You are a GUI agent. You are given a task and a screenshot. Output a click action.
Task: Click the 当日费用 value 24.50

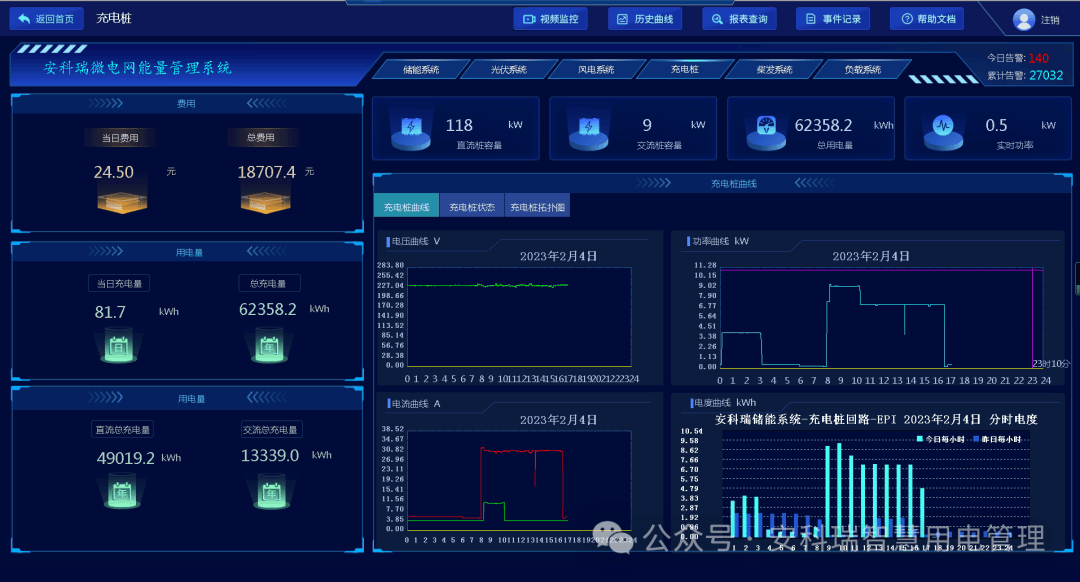point(114,172)
